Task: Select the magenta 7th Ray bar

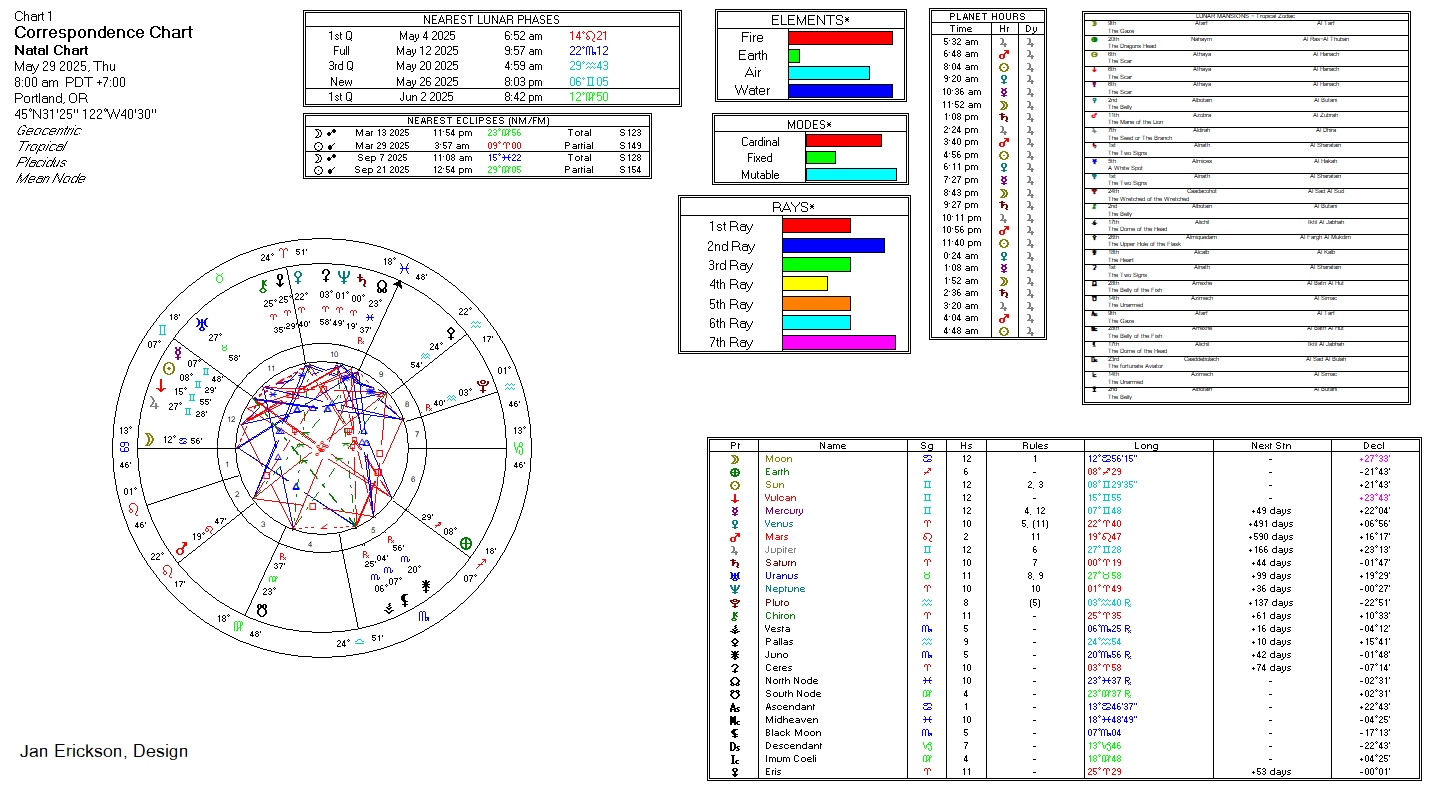Action: 838,343
